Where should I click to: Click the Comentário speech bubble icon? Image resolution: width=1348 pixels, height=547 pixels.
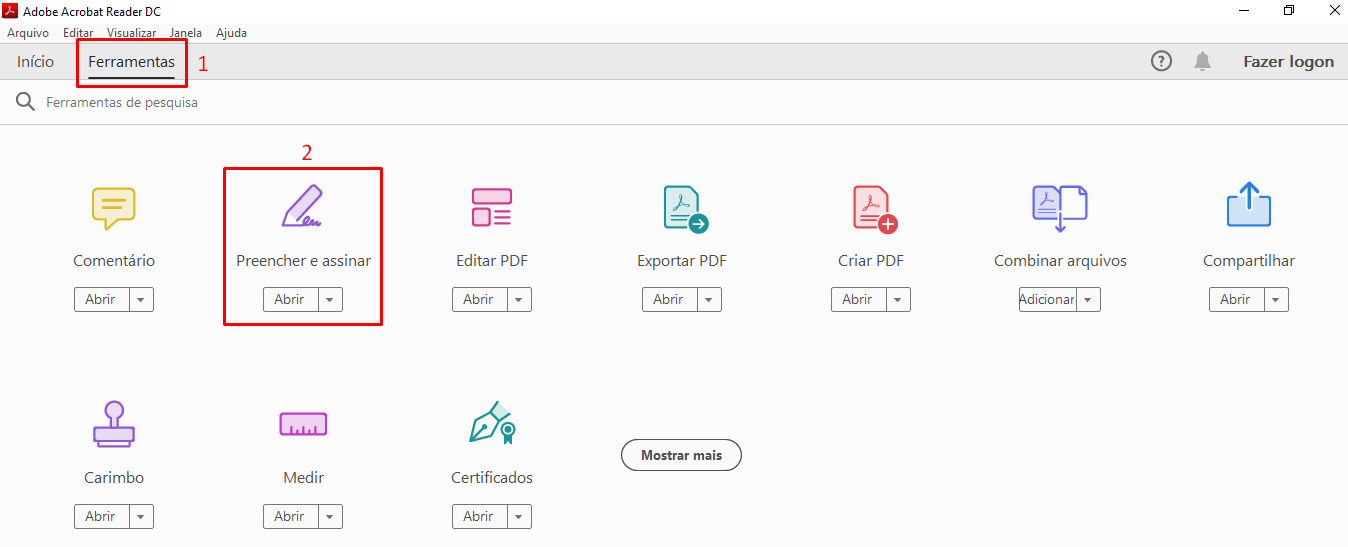point(113,208)
